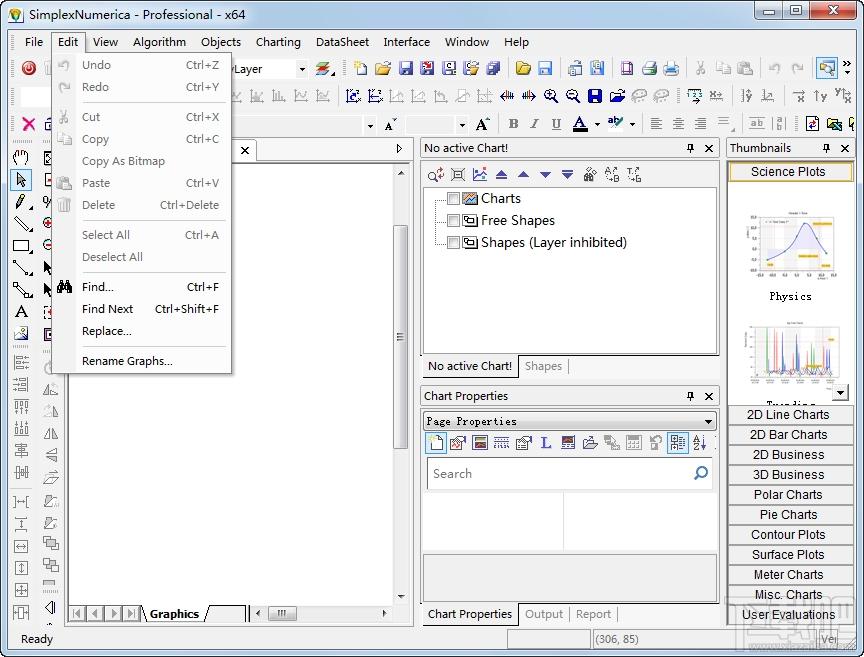The height and width of the screenshot is (657, 864).
Task: Select the Graphics sheet tab
Action: 174,613
